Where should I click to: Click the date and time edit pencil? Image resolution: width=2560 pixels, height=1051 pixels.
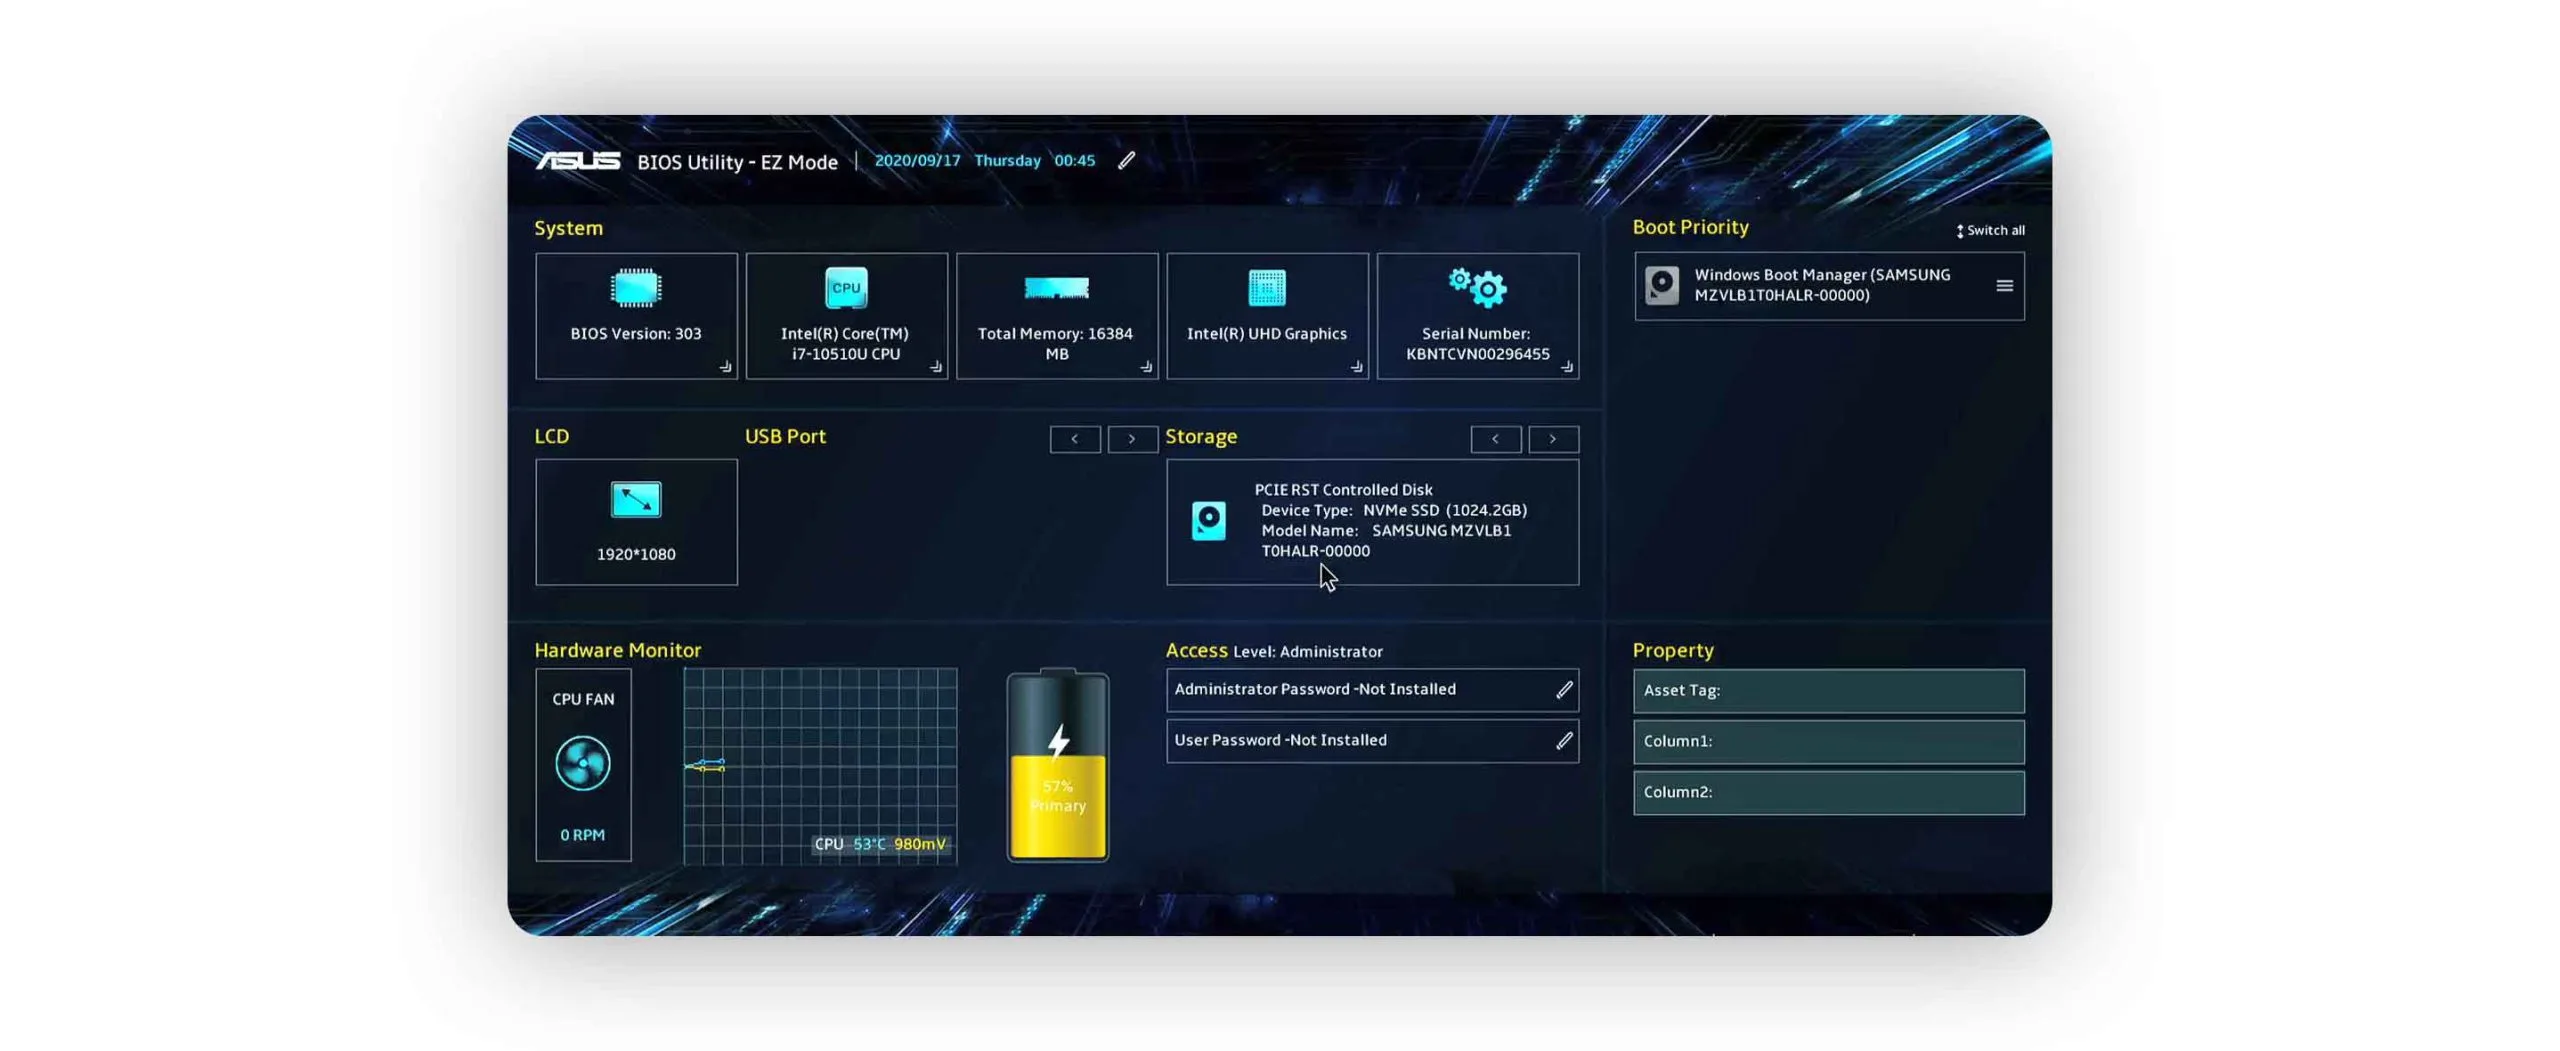[1126, 161]
